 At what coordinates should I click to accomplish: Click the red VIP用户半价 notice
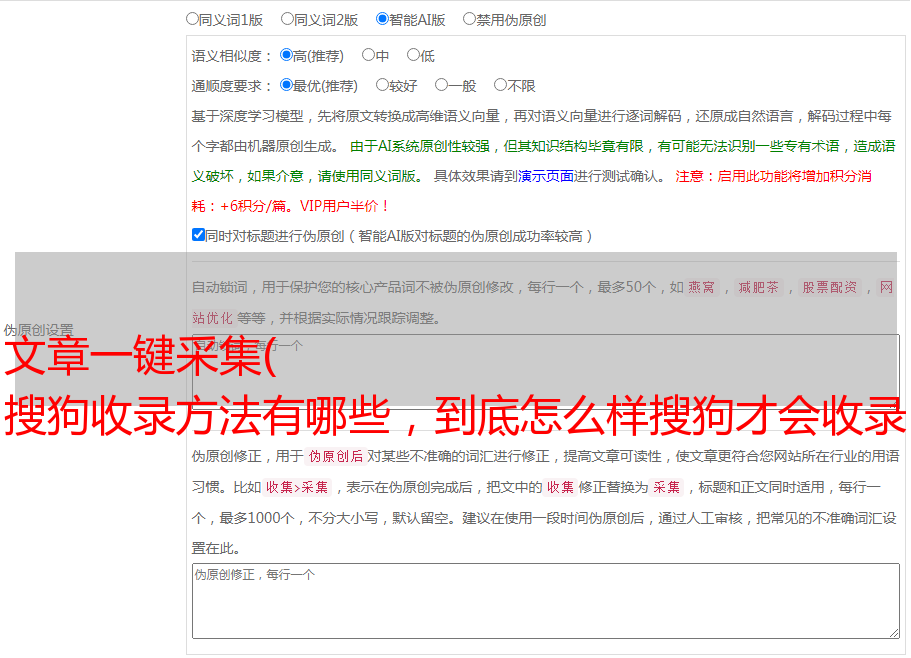coord(345,206)
